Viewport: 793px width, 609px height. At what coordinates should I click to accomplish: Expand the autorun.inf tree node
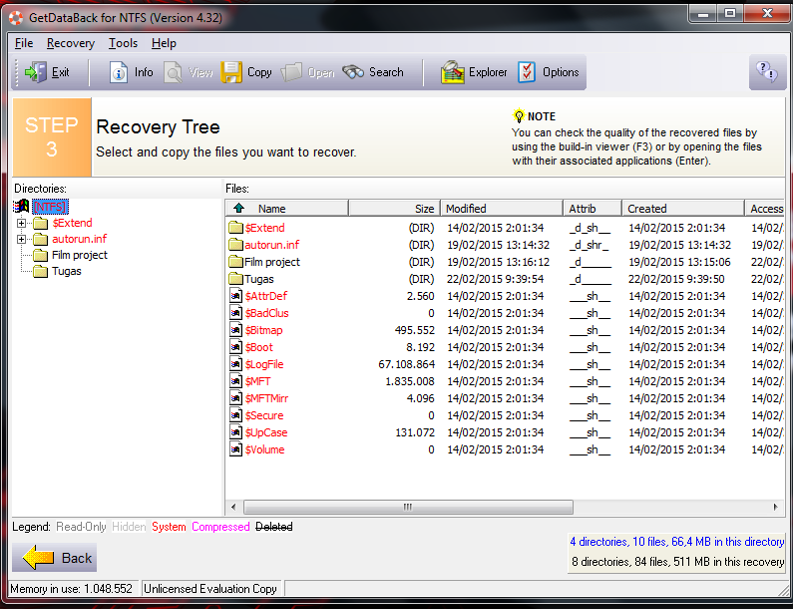click(21, 239)
